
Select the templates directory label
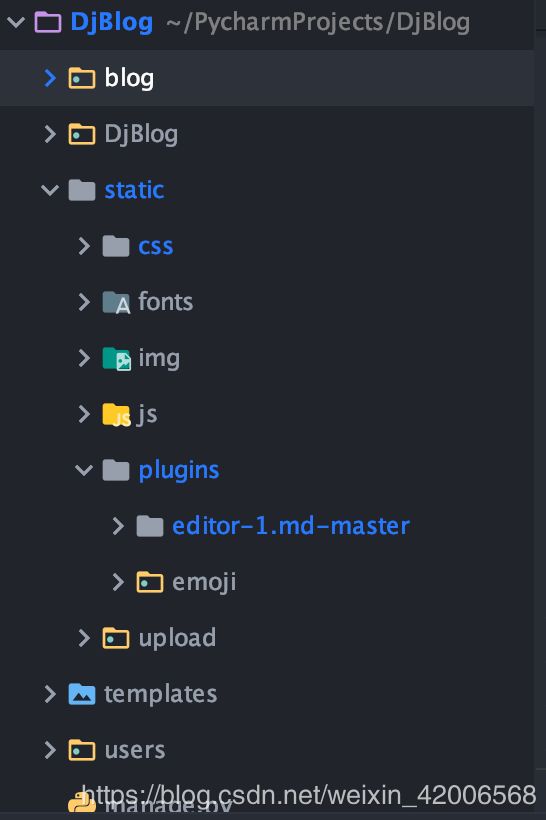[x=161, y=694]
